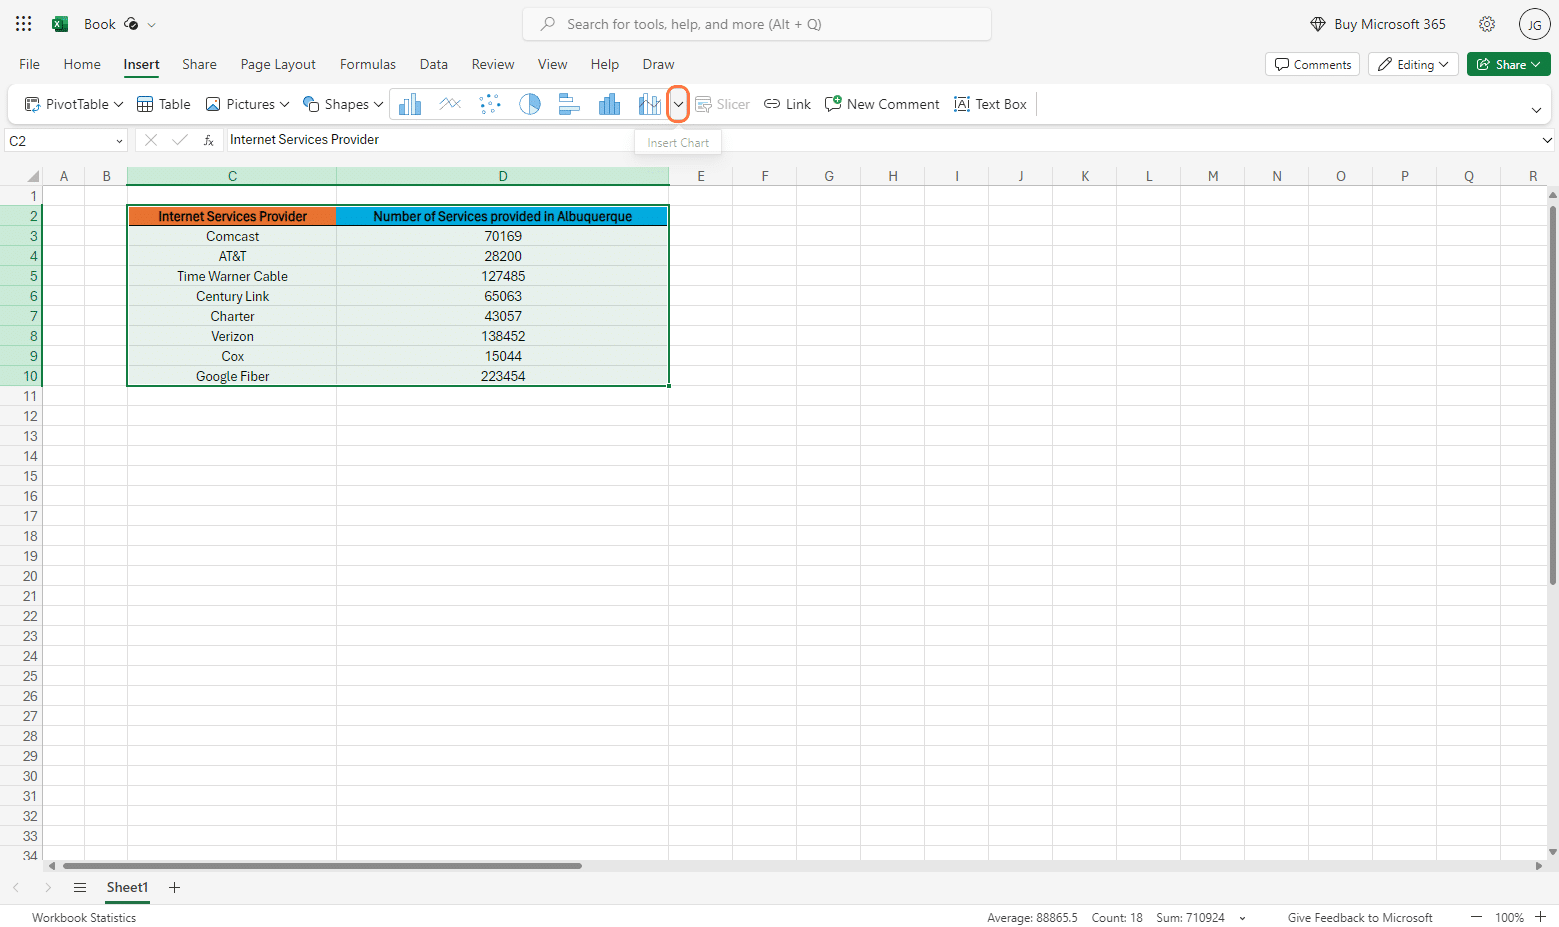Select the cell with value 138452
Screen dimensions: 1559x927
503,336
